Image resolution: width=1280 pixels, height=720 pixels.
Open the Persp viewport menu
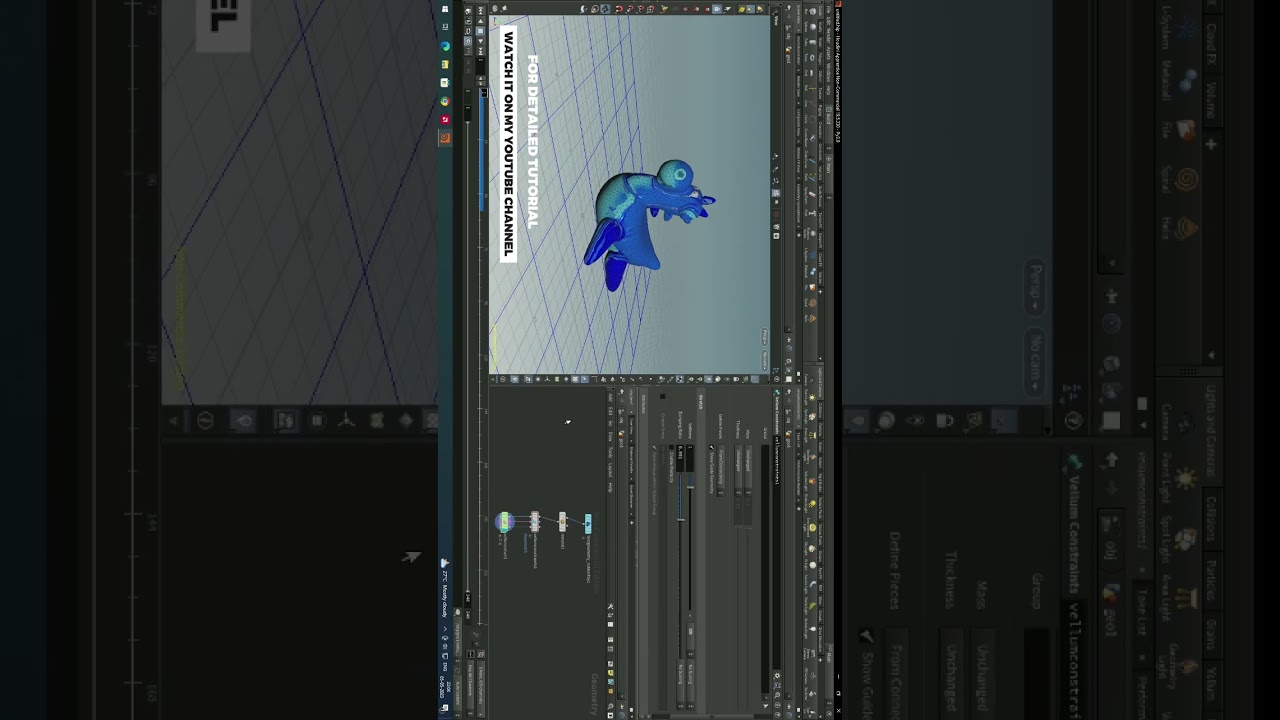(x=765, y=336)
